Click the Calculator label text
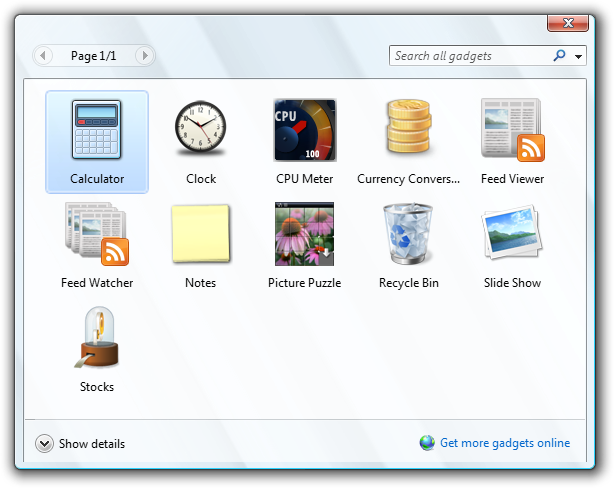Screen dimensions: 614x488 coord(97,179)
